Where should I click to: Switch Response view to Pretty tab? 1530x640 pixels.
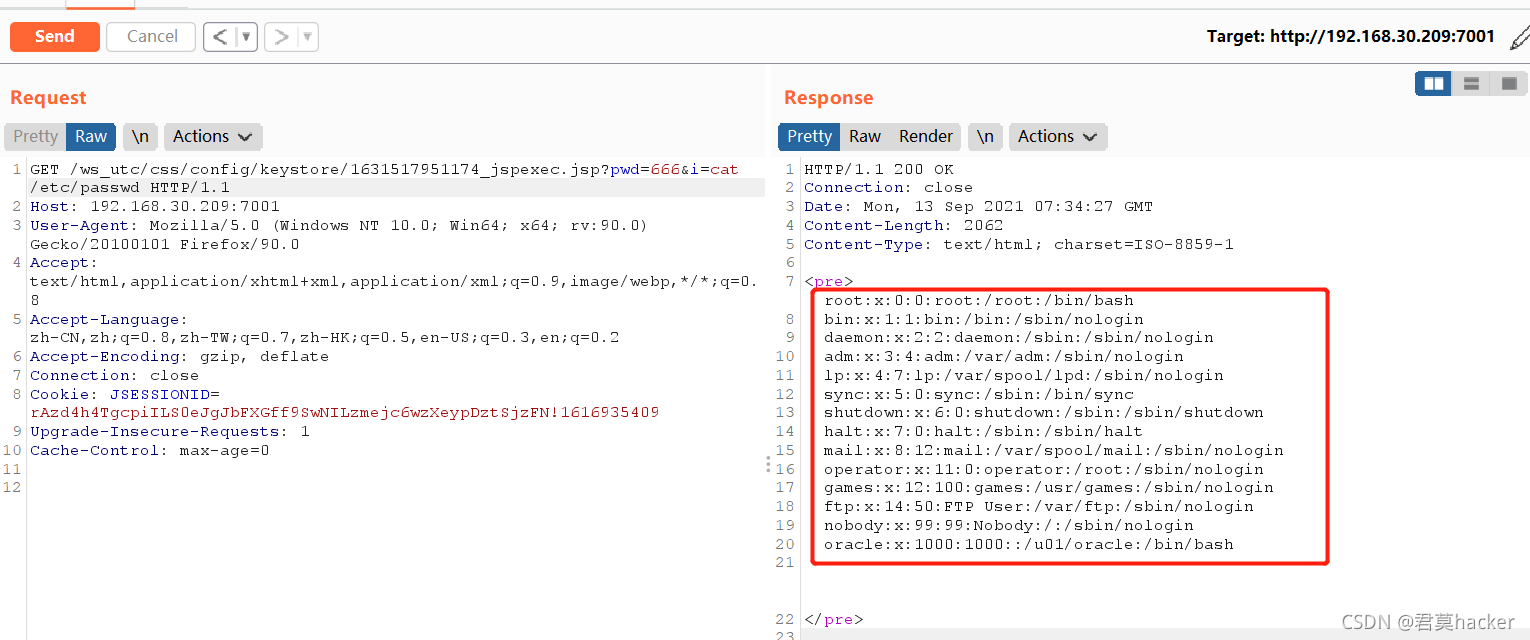coord(809,136)
